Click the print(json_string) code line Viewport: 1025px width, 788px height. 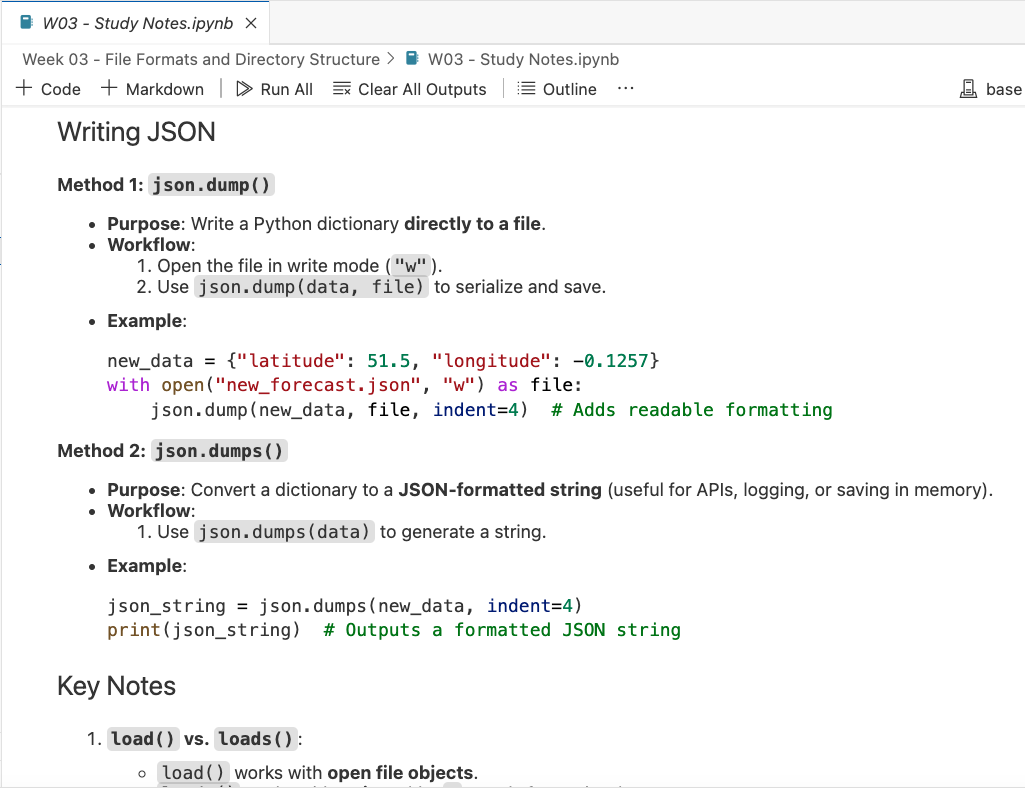[x=204, y=630]
